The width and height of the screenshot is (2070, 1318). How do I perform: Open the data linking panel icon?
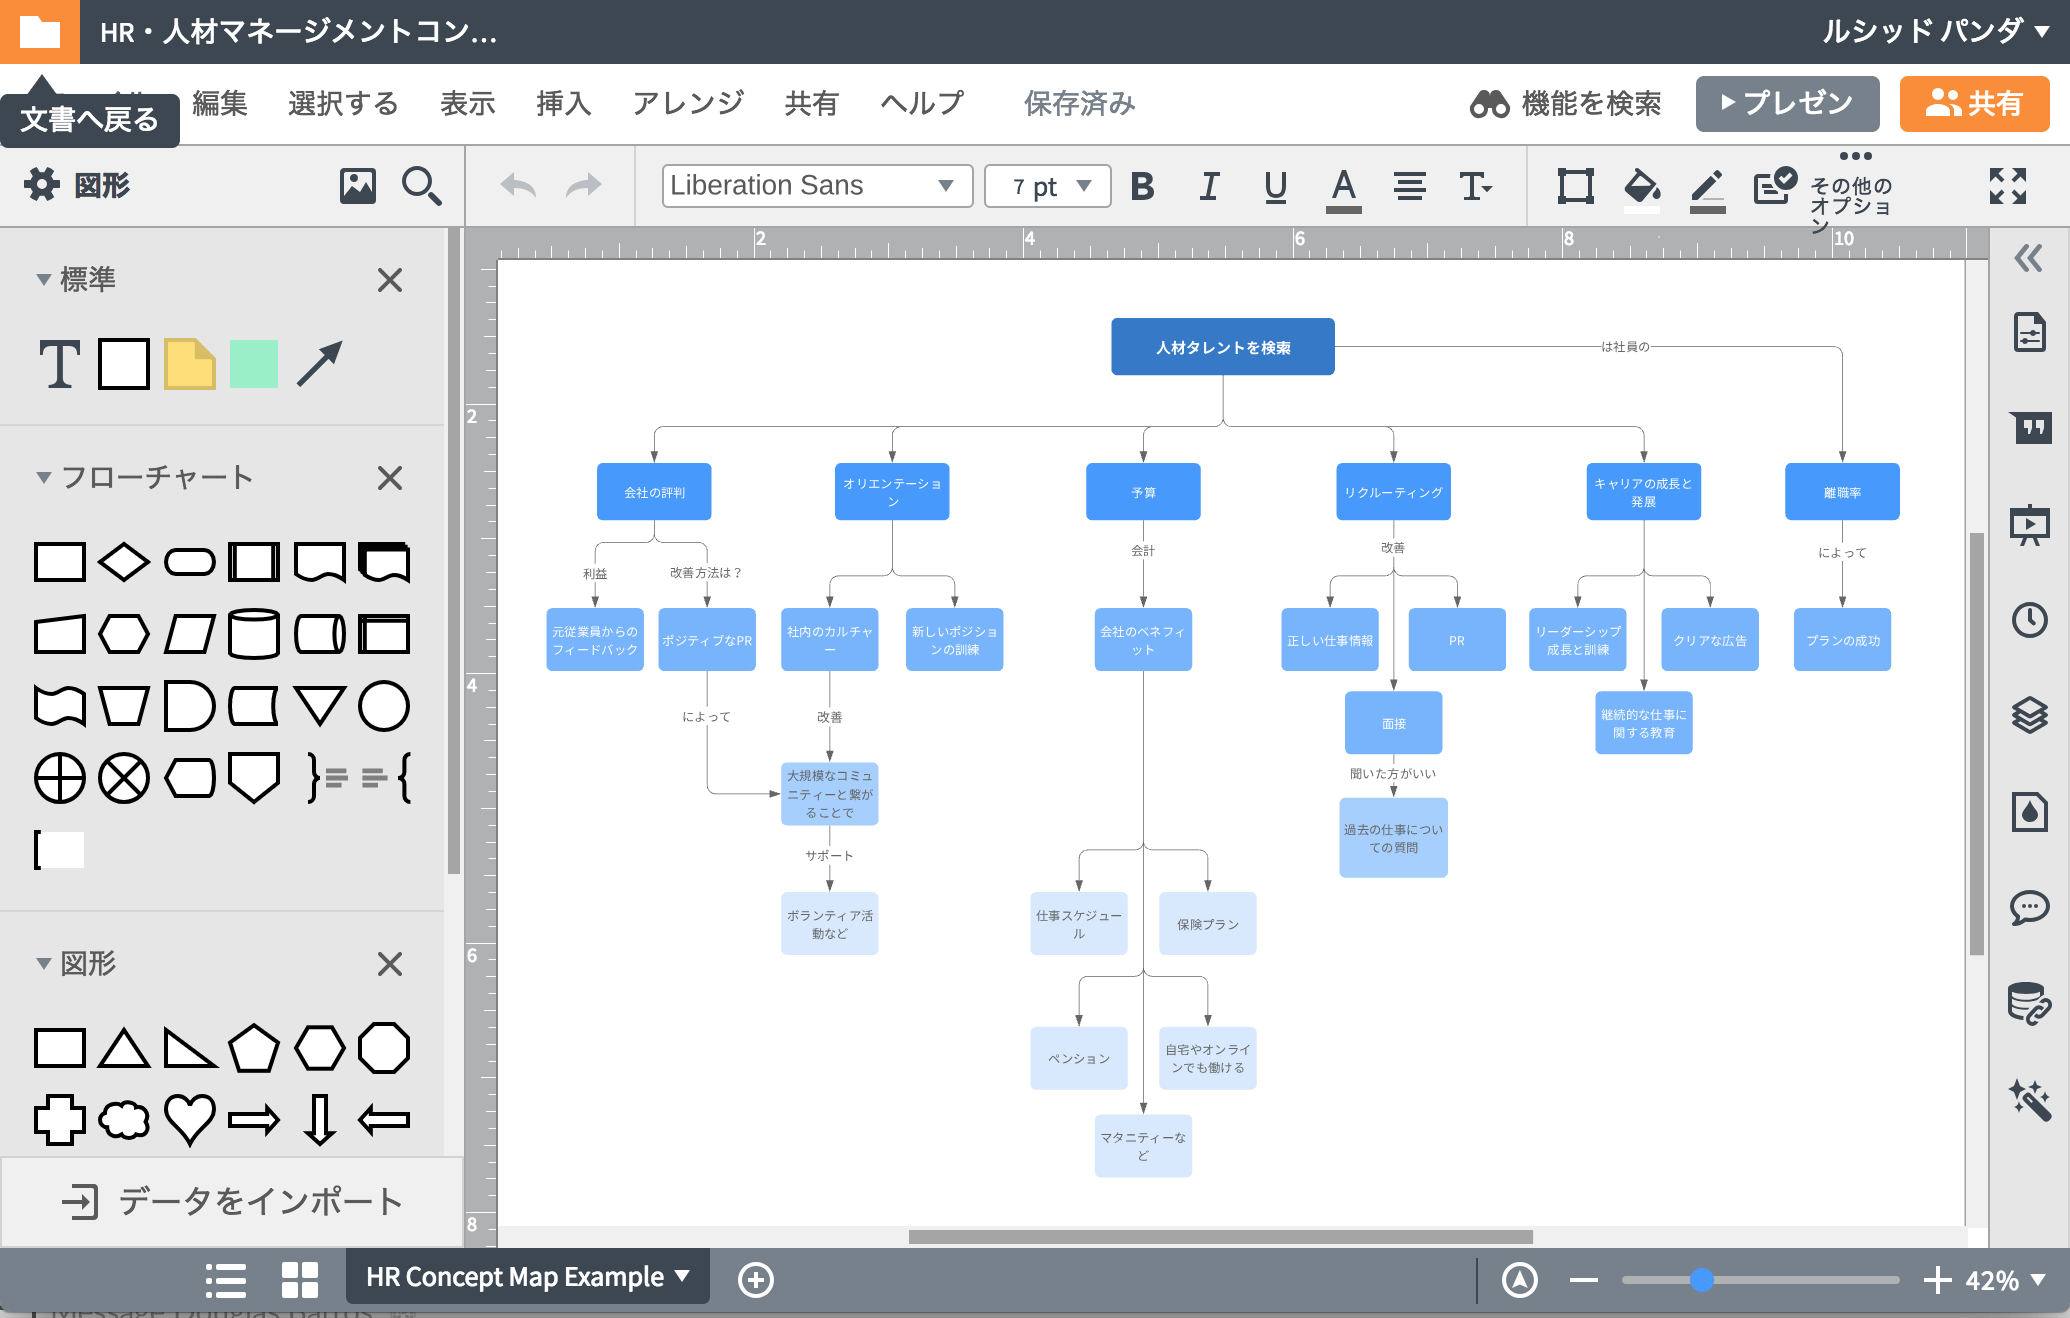point(2029,1003)
